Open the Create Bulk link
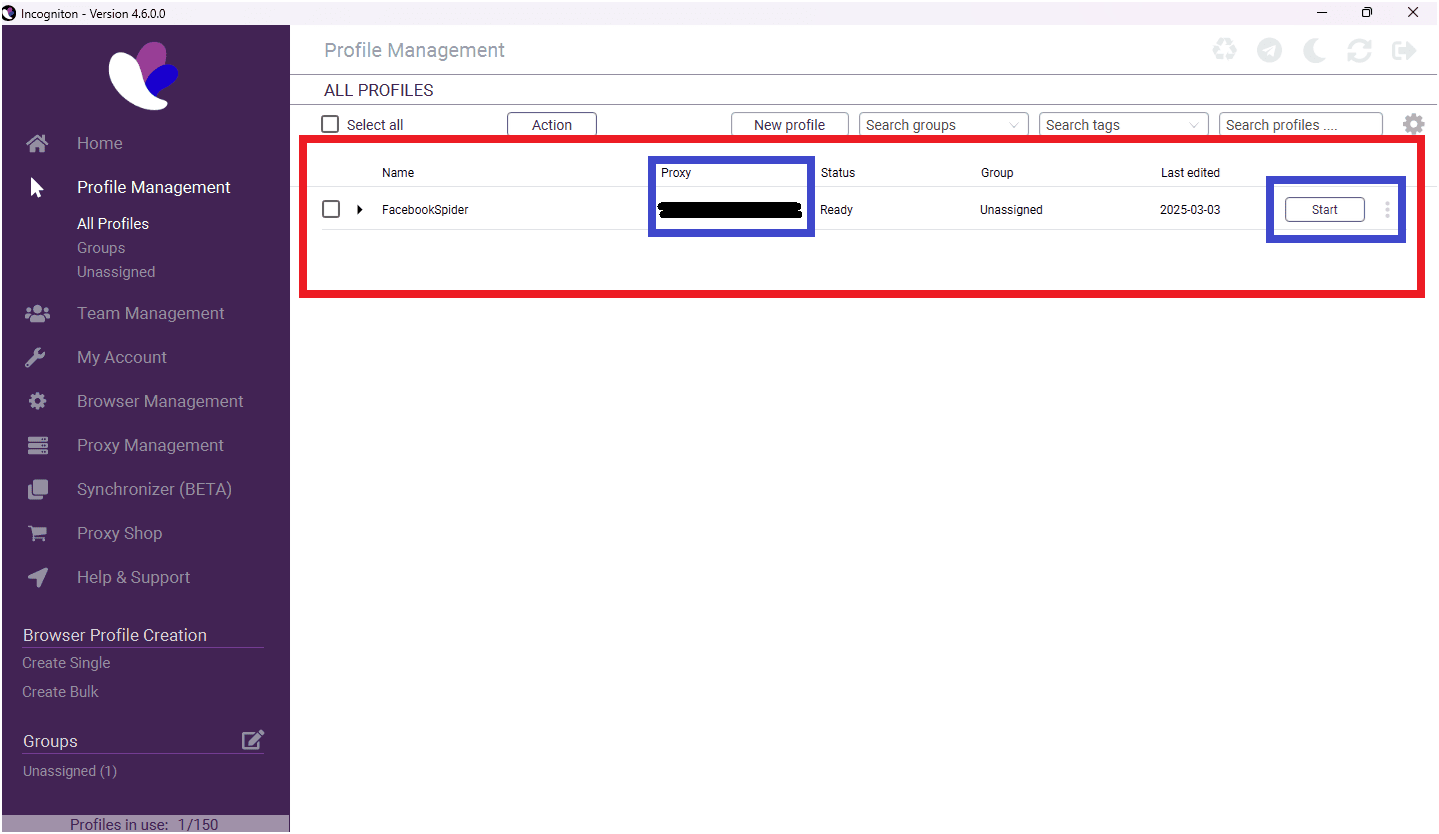 click(x=60, y=692)
